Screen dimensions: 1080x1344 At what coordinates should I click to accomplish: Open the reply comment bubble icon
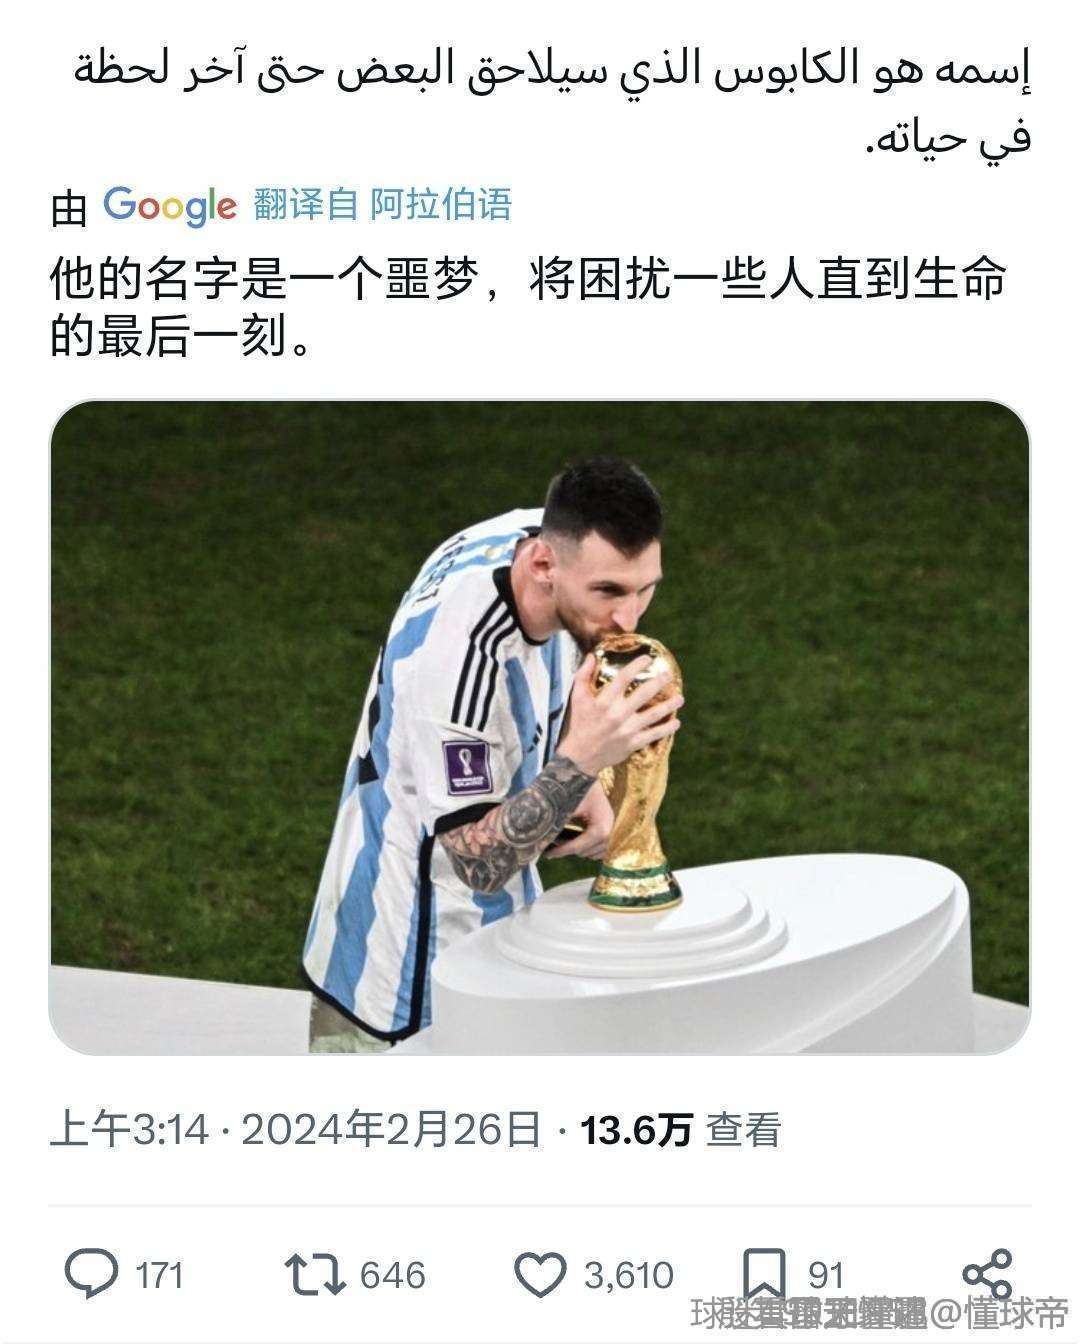[x=91, y=1275]
